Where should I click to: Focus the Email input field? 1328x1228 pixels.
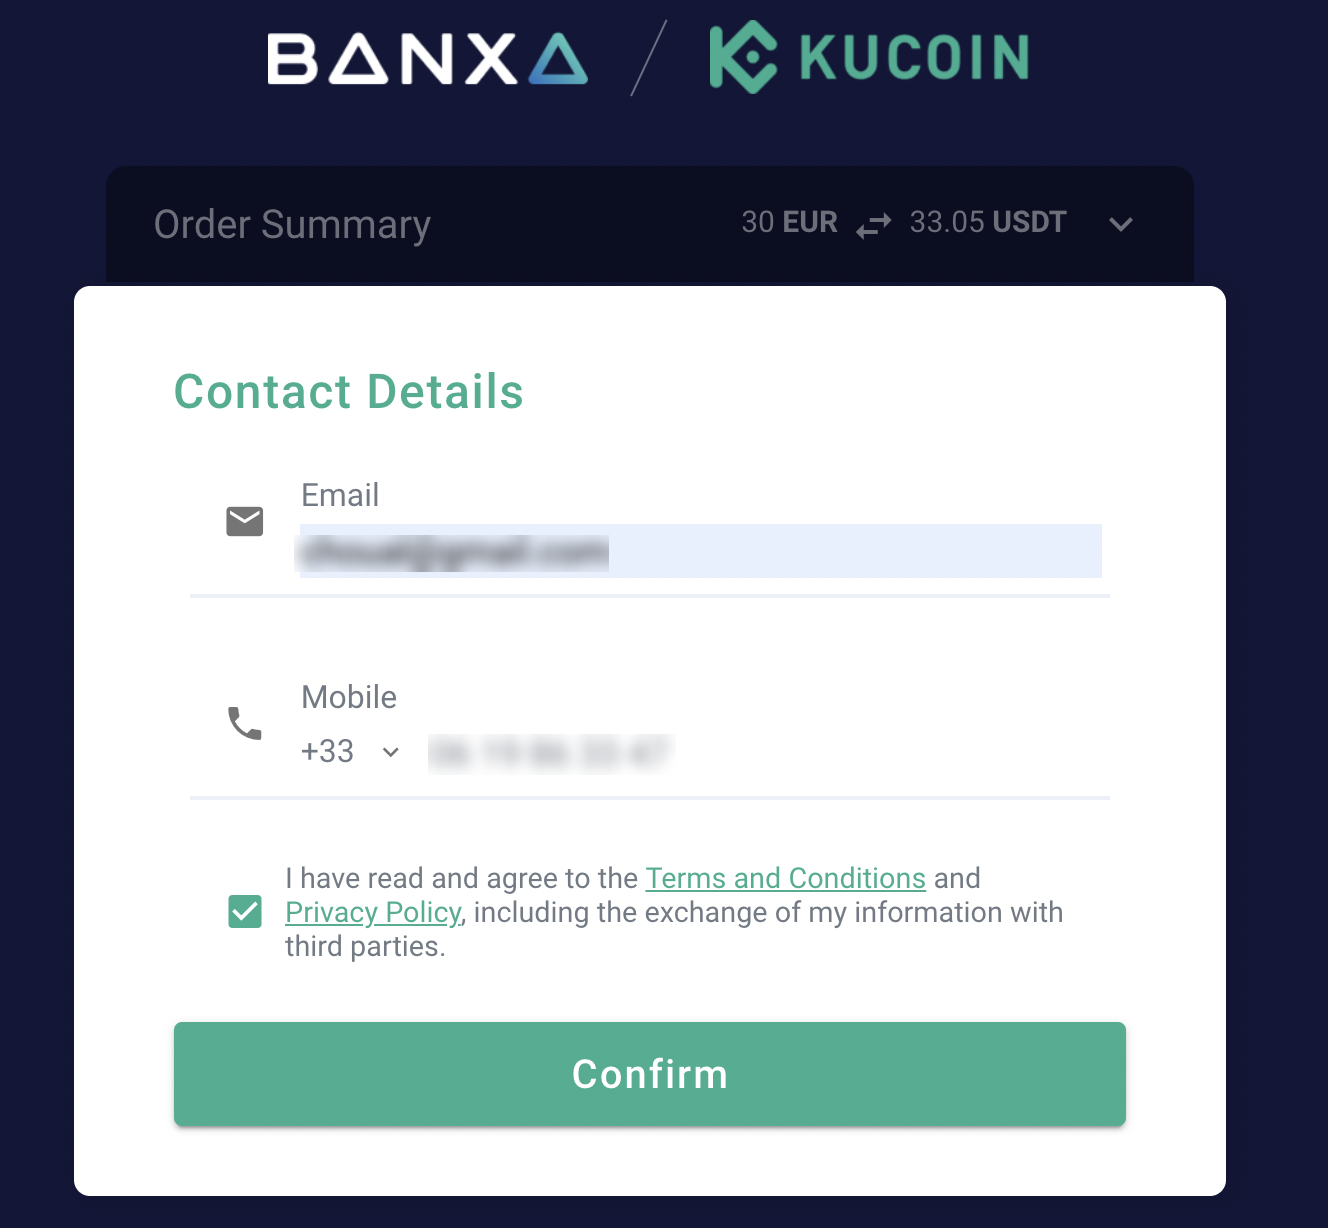pos(701,551)
